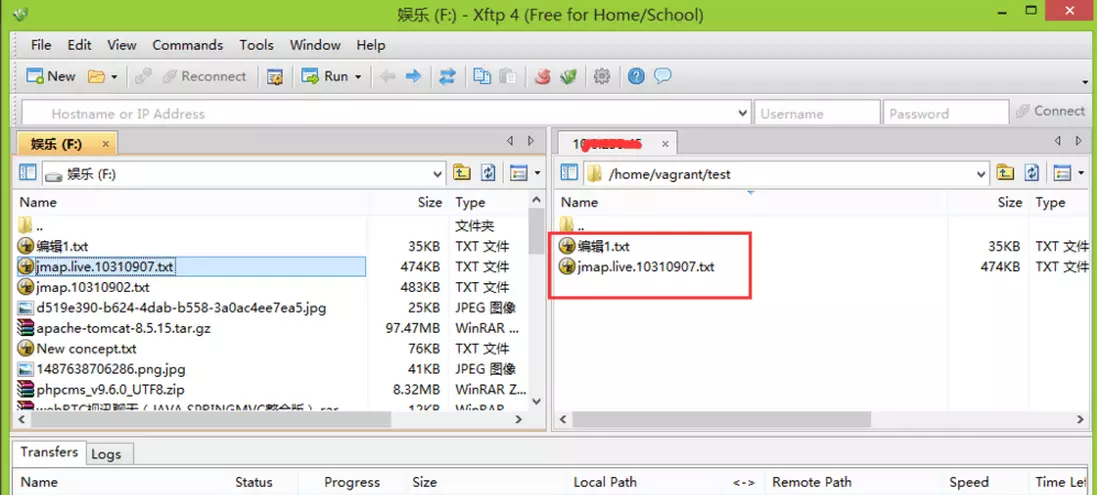Select jmap.live.10310907.txt in the remote pane
Image resolution: width=1097 pixels, height=495 pixels.
tap(646, 266)
